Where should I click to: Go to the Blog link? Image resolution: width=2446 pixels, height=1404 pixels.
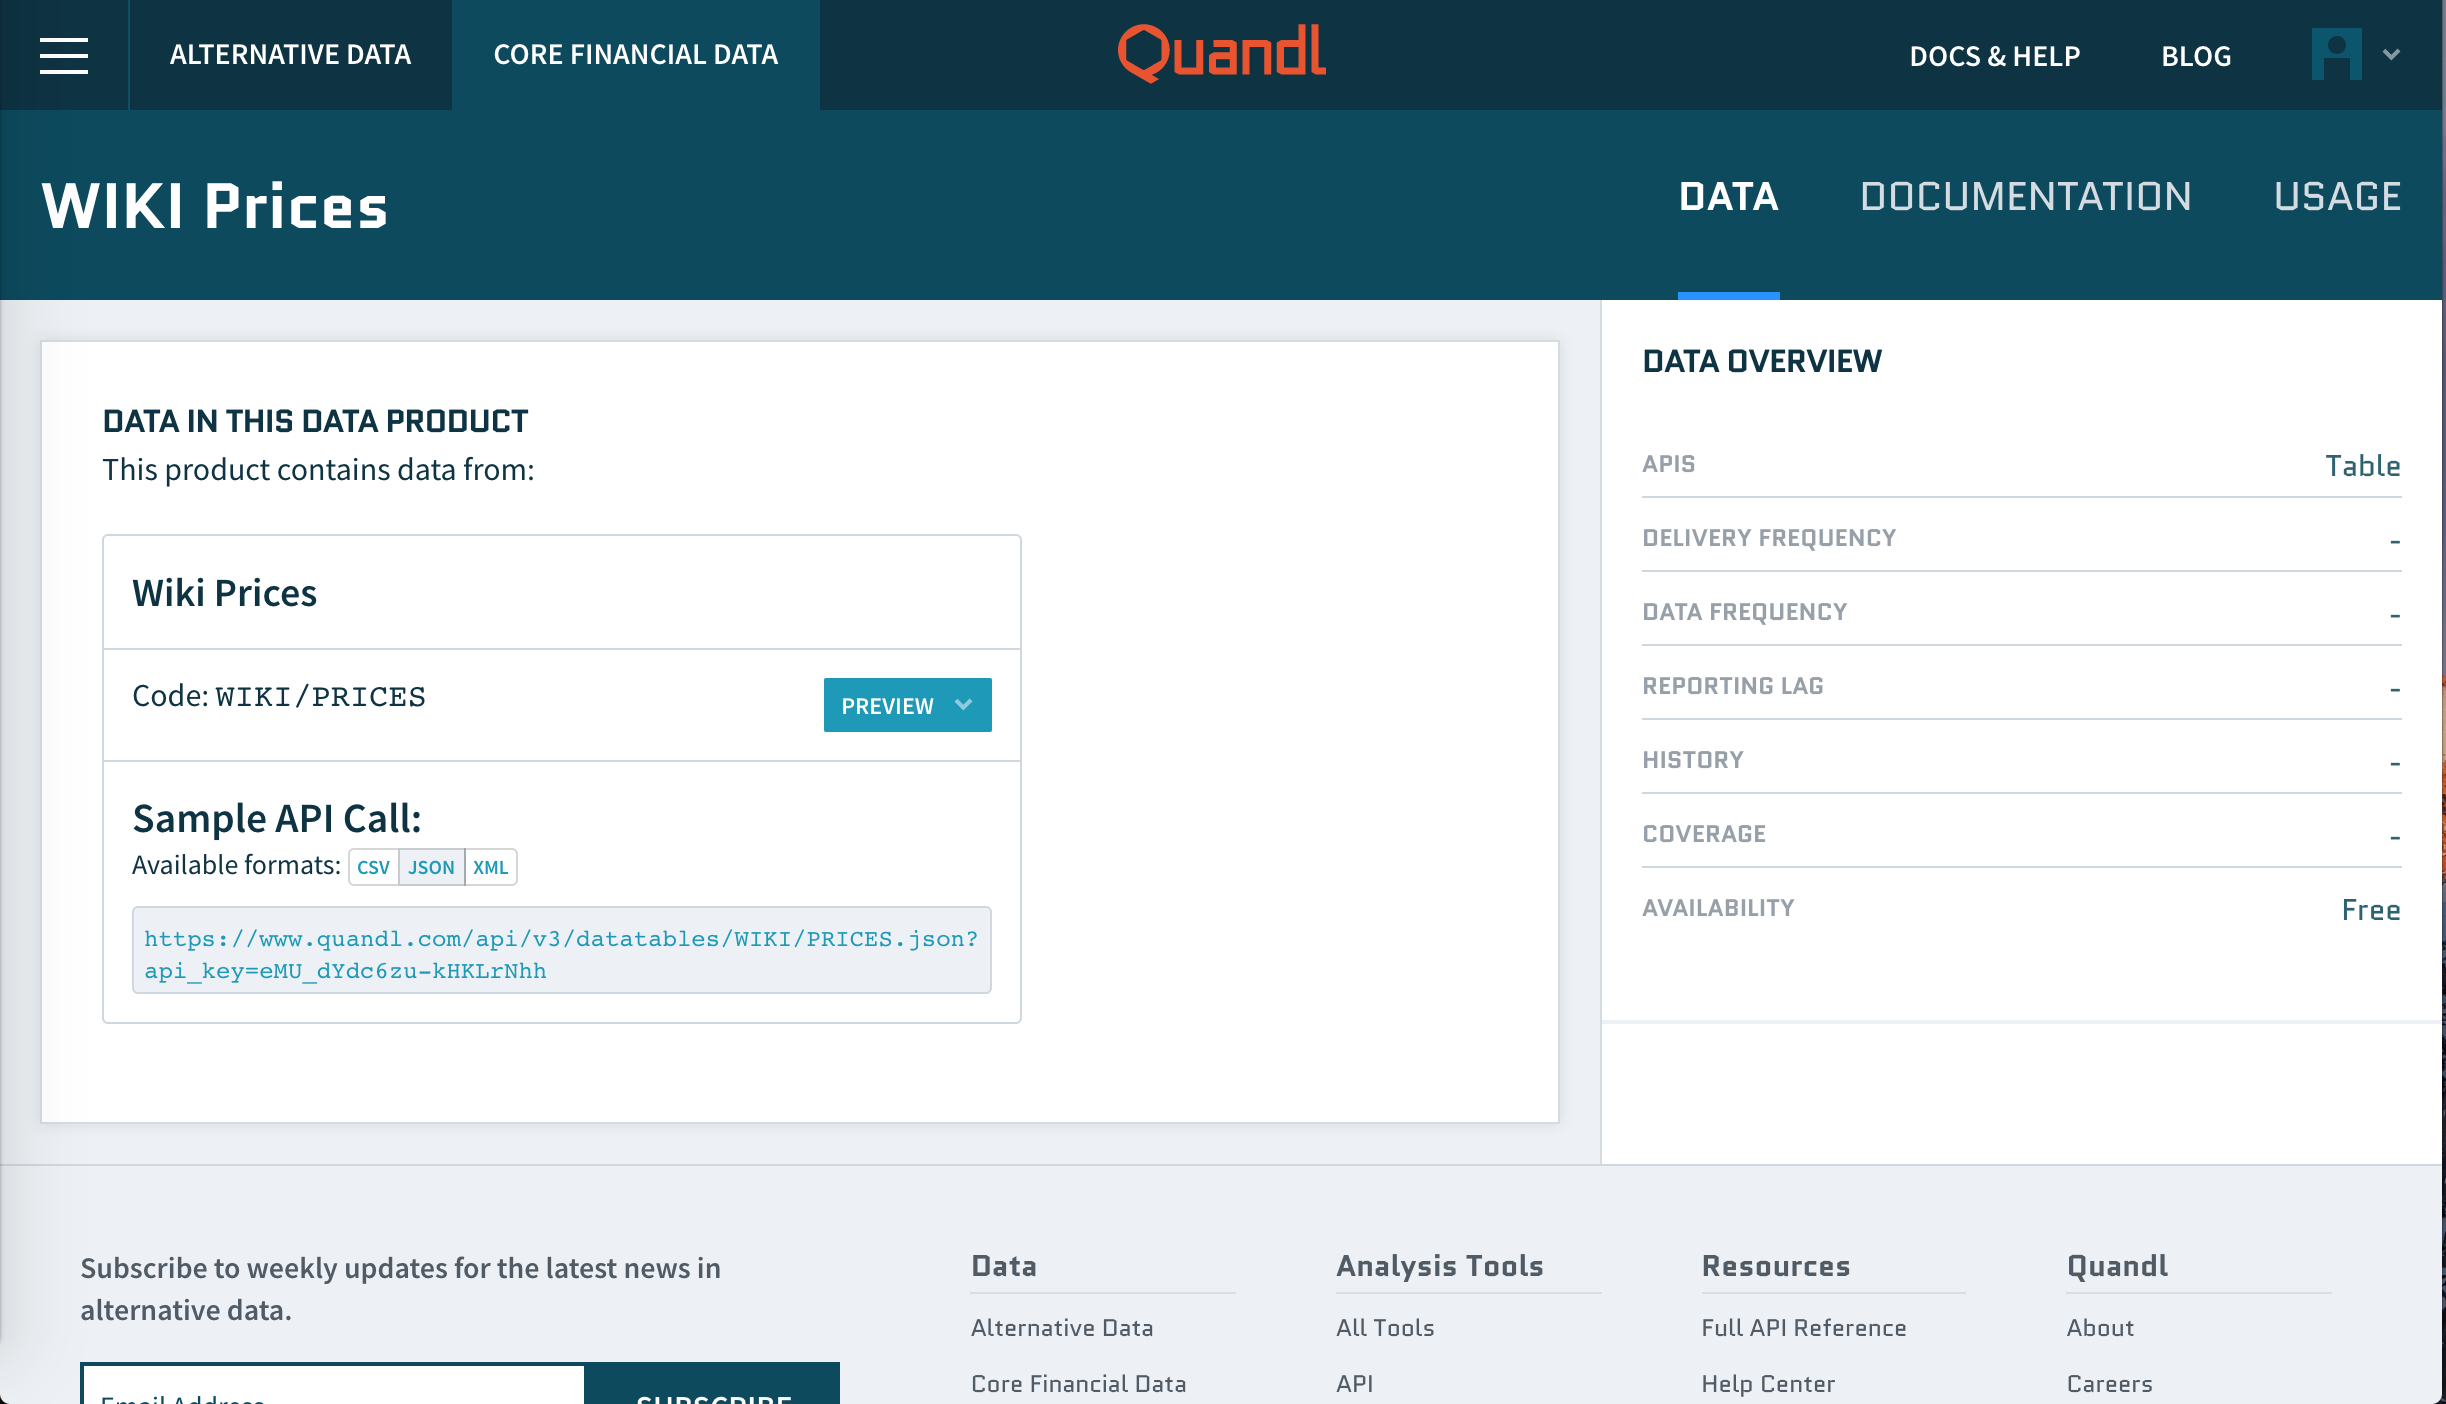(2196, 56)
